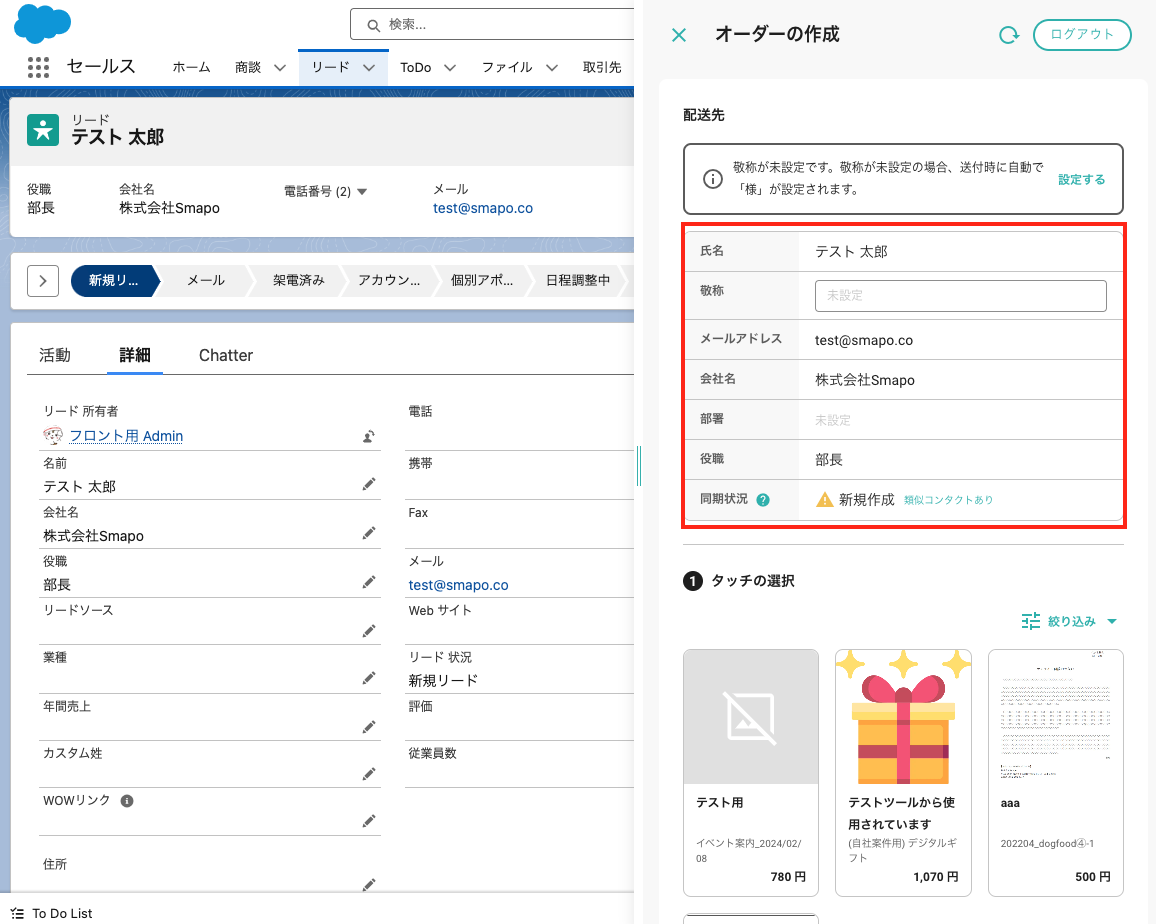Screen dimensions: 1156x924
Task: Expand the ファイル tab dropdown chevron
Action: 551,68
